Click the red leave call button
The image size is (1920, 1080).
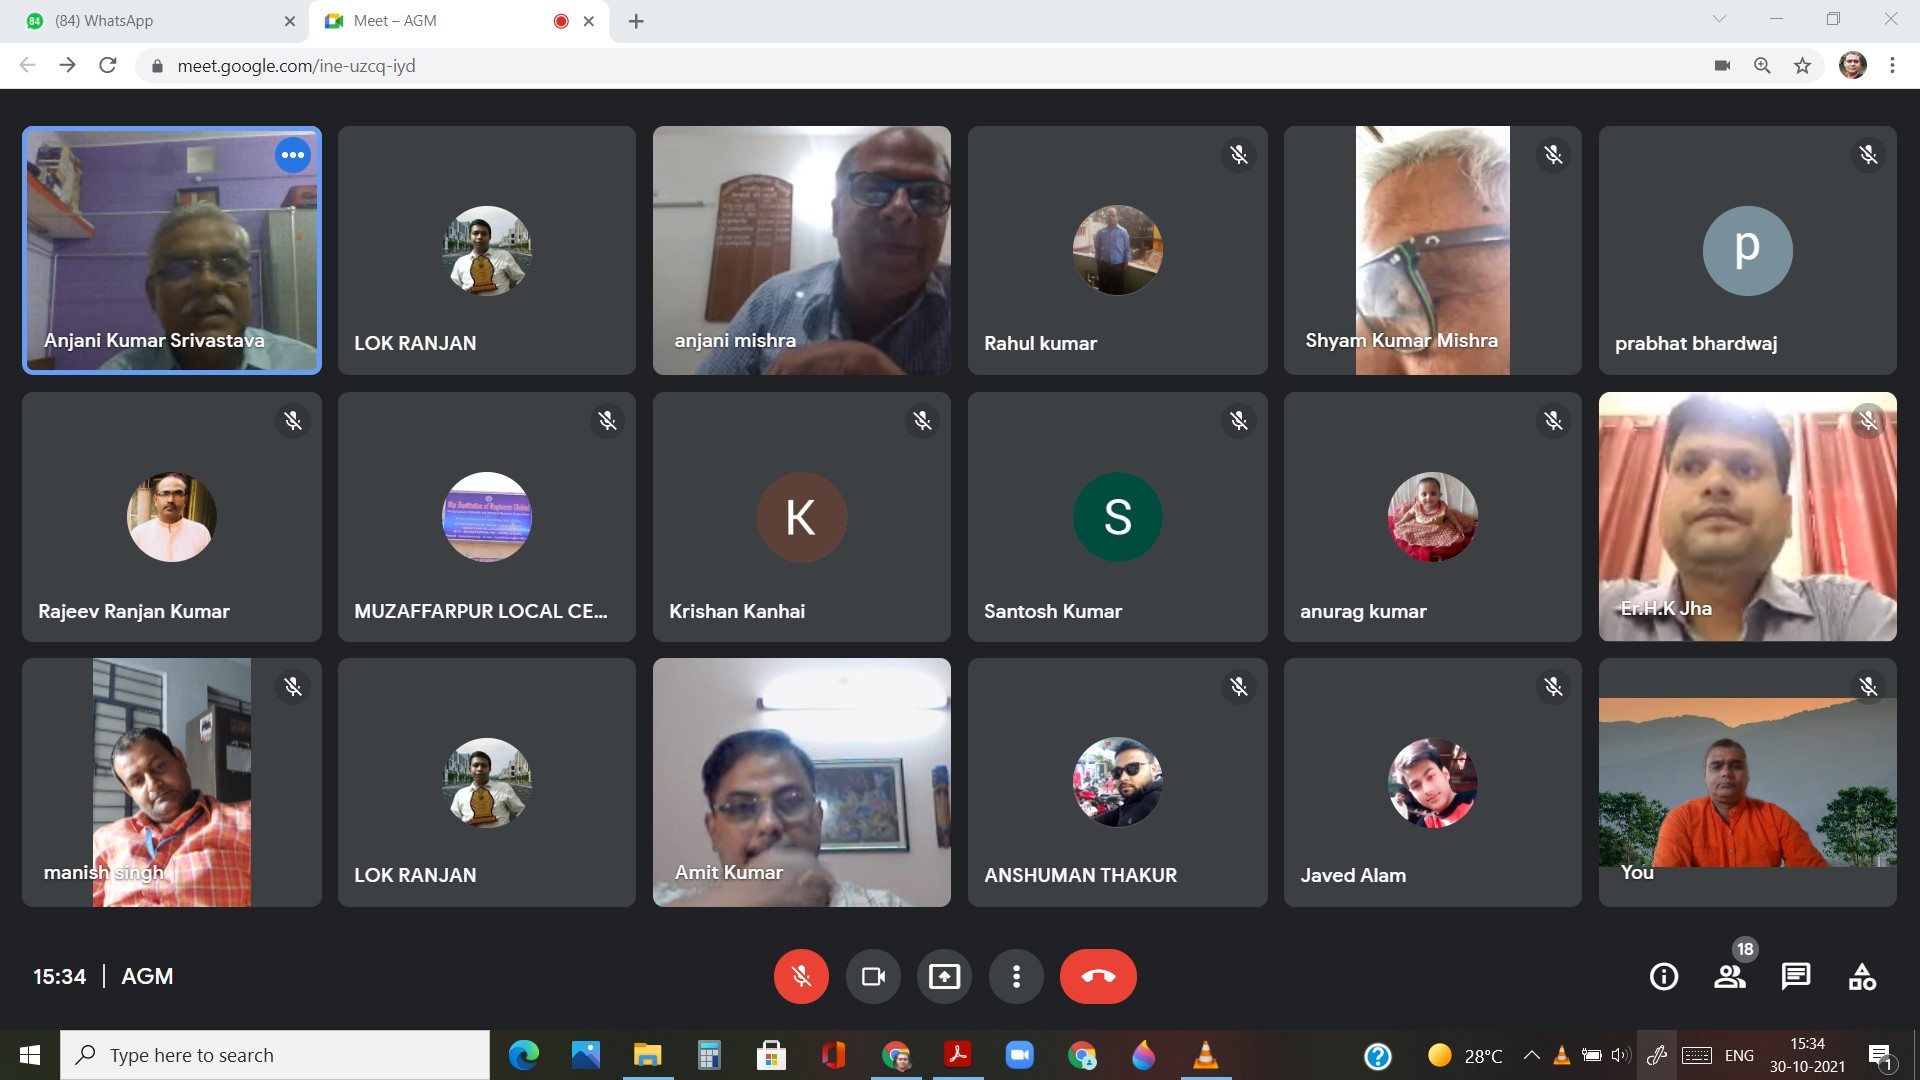[1098, 976]
